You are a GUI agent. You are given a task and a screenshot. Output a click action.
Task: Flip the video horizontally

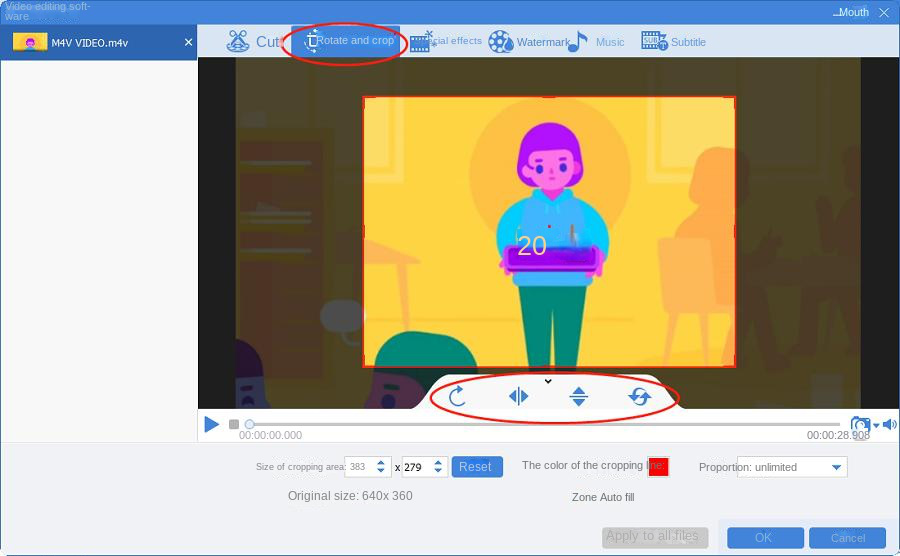click(x=518, y=396)
